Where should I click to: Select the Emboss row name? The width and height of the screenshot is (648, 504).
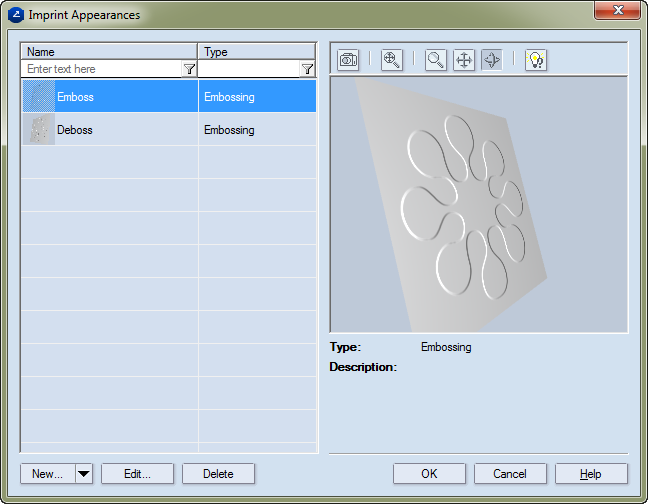pyautogui.click(x=75, y=97)
